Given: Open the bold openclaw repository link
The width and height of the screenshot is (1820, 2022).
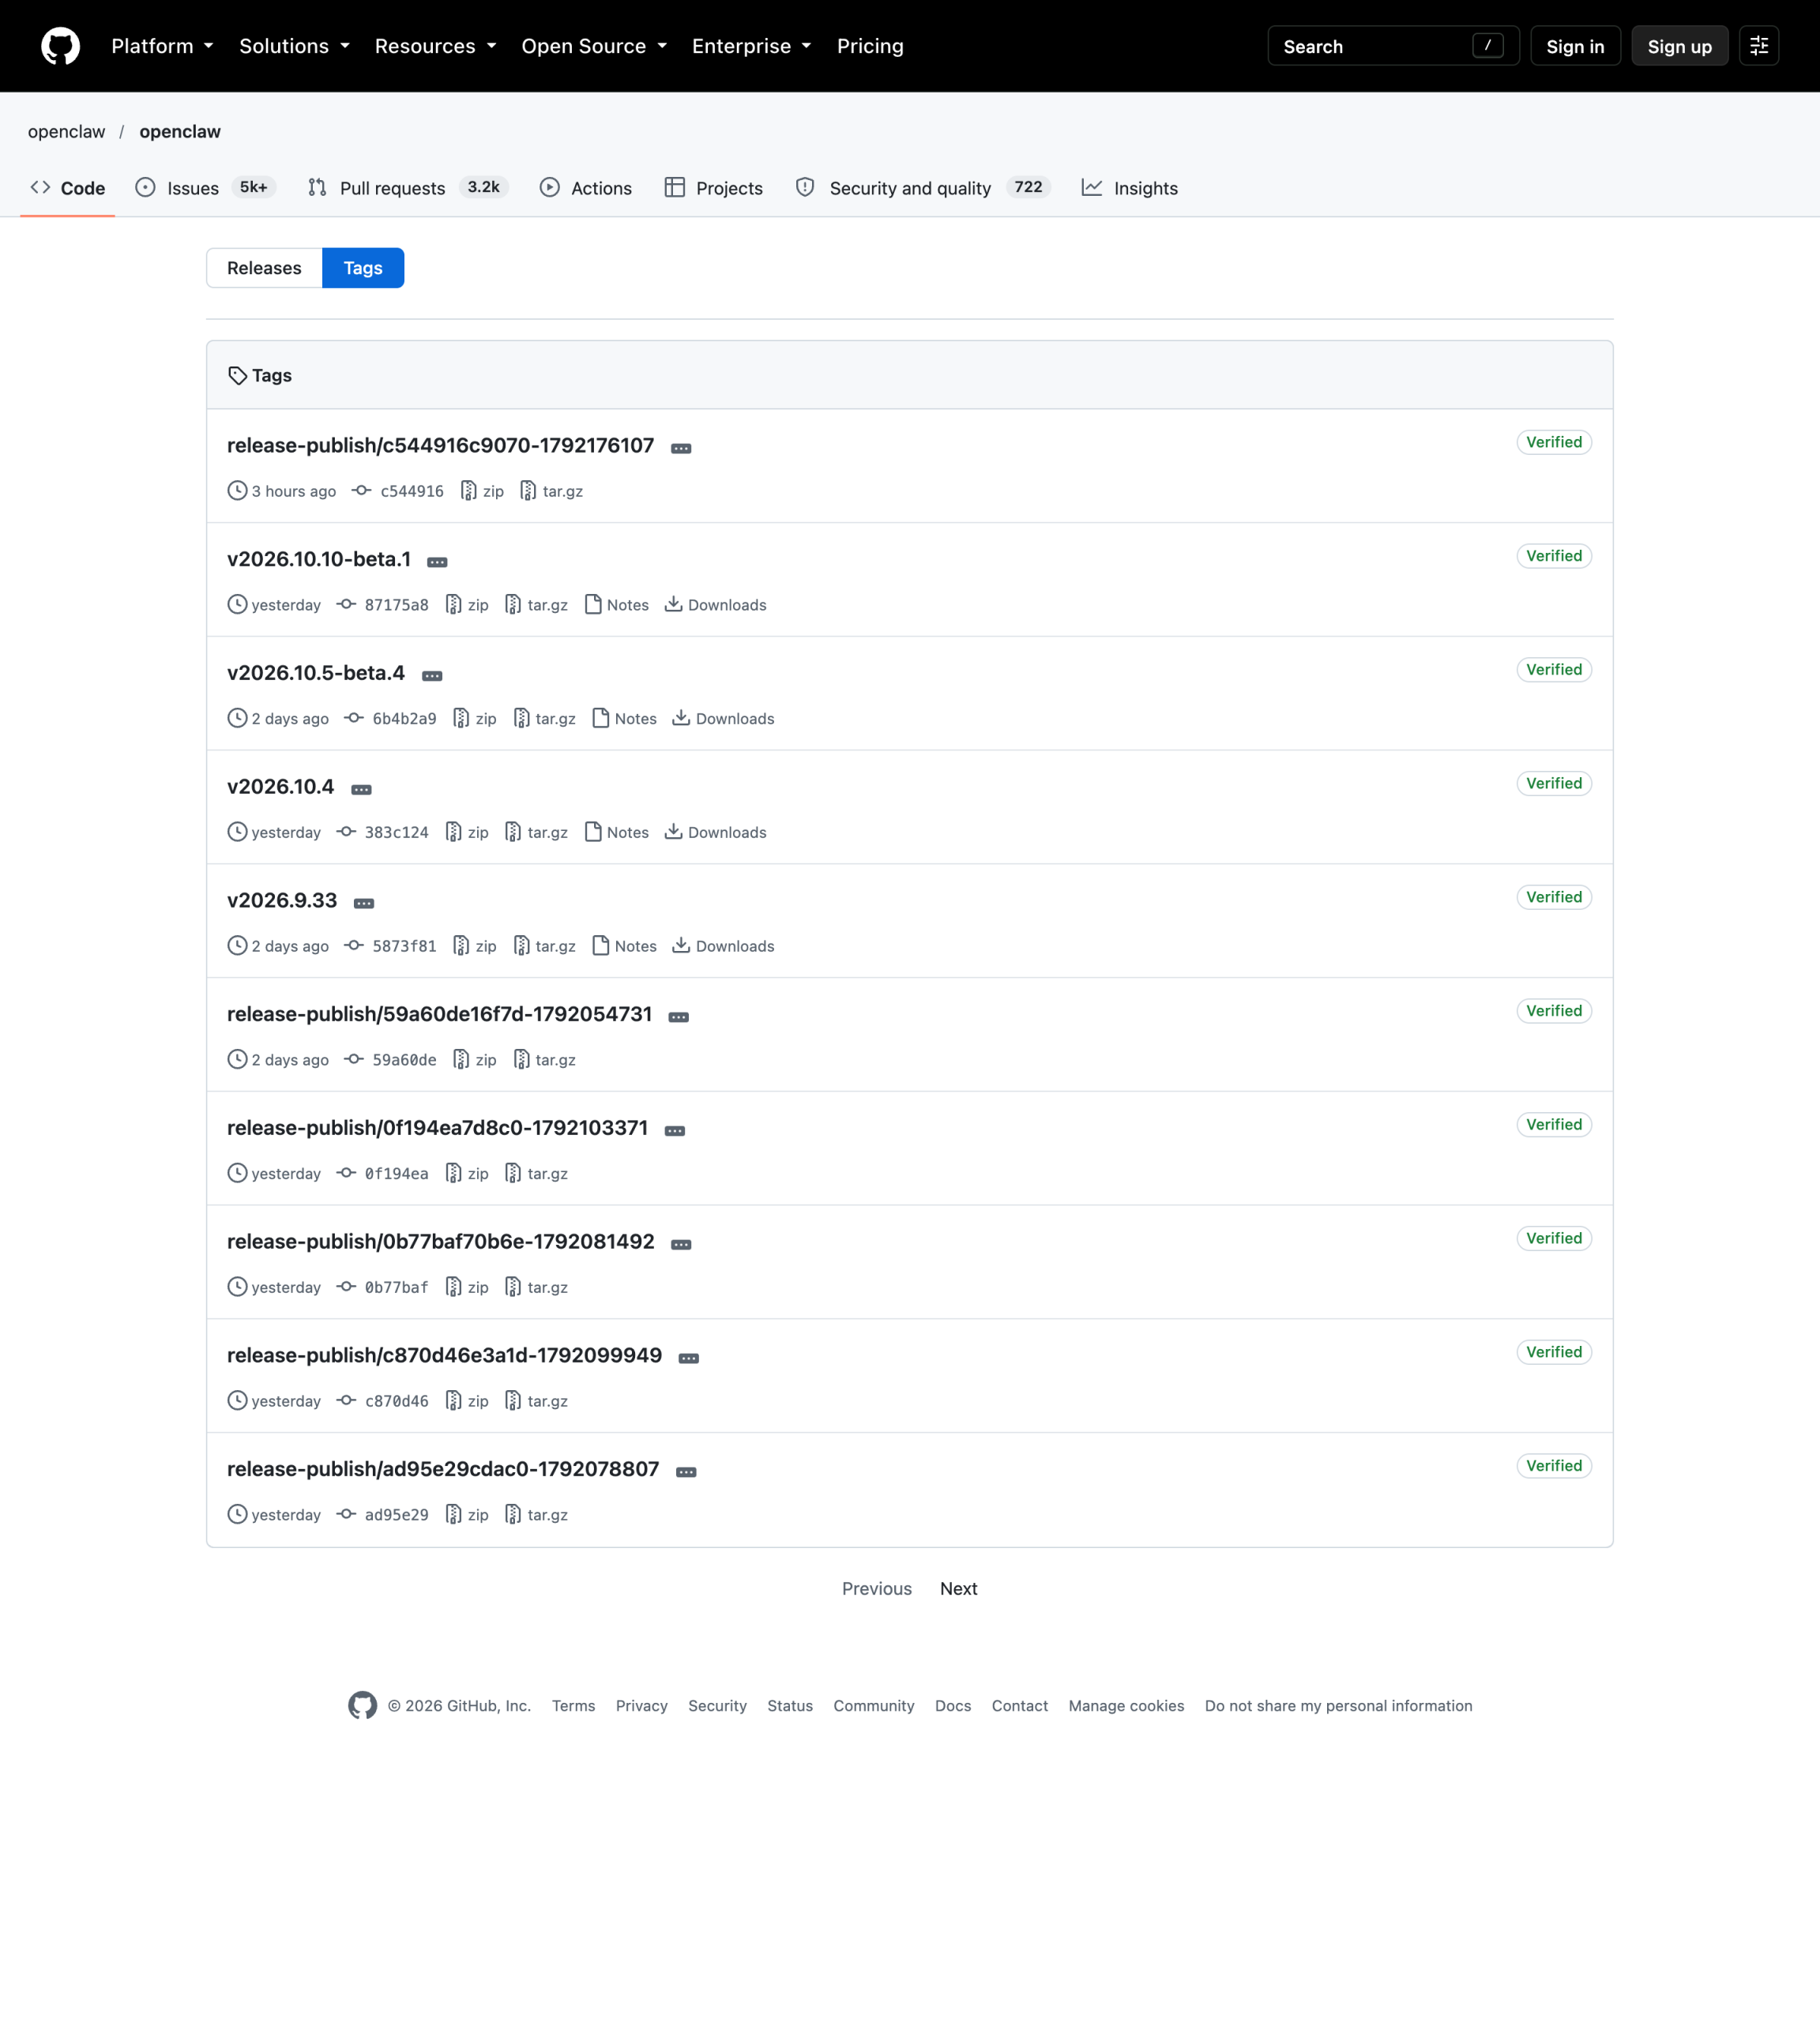Looking at the screenshot, I should click(180, 132).
